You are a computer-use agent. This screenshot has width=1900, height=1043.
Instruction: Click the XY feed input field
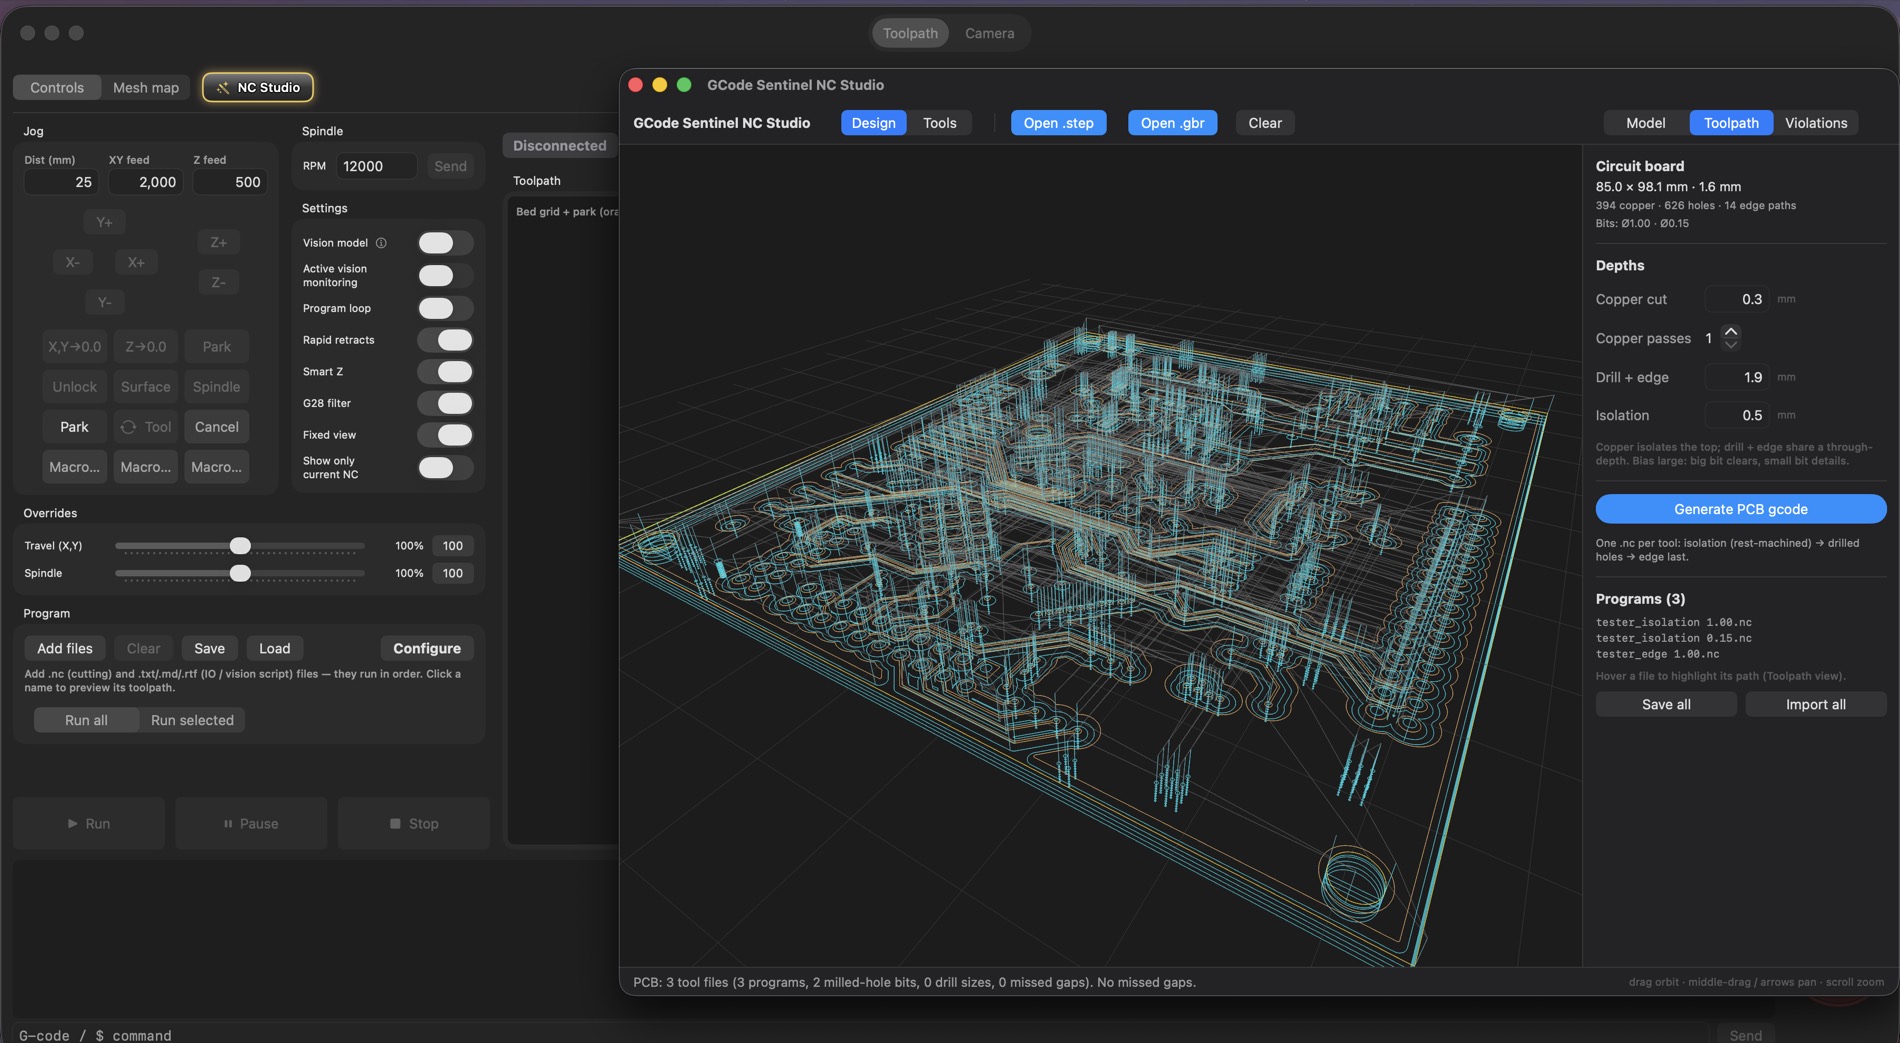145,182
